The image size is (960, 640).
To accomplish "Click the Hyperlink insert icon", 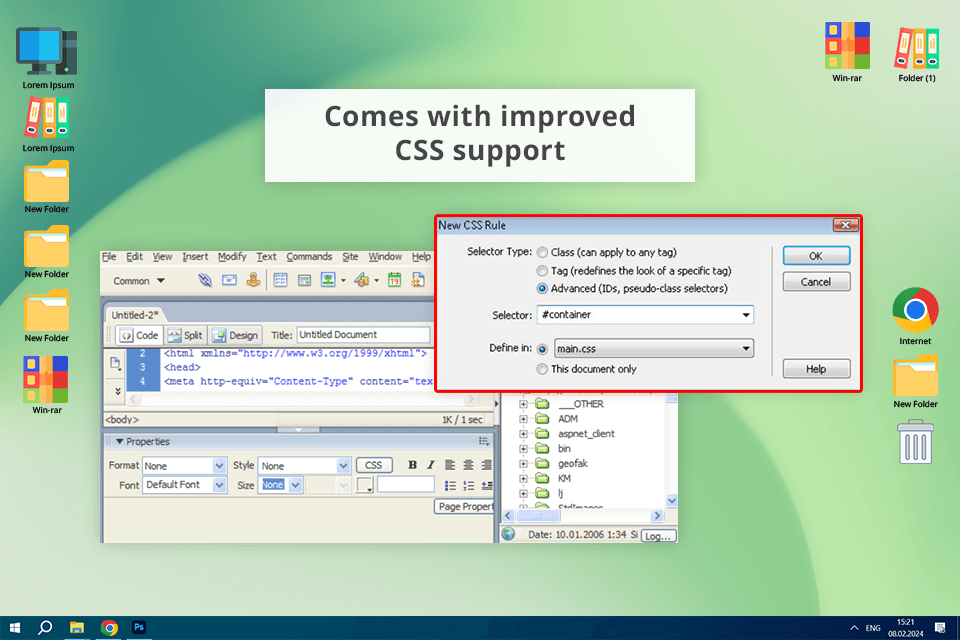I will (x=205, y=280).
